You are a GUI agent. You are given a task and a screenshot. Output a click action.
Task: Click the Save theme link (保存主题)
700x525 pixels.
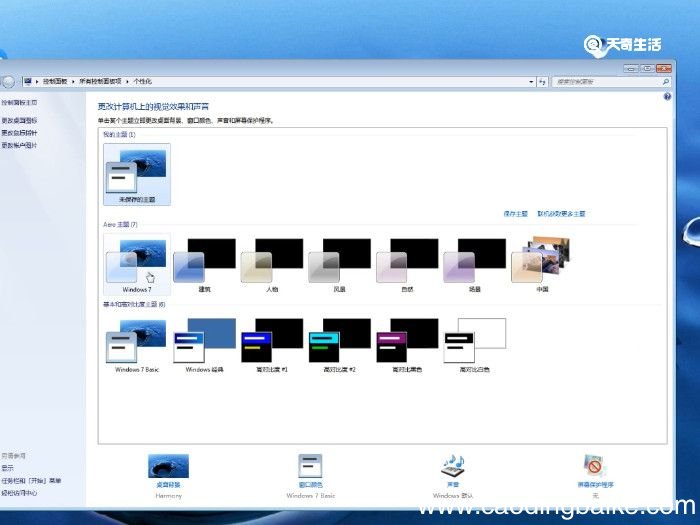click(x=516, y=214)
